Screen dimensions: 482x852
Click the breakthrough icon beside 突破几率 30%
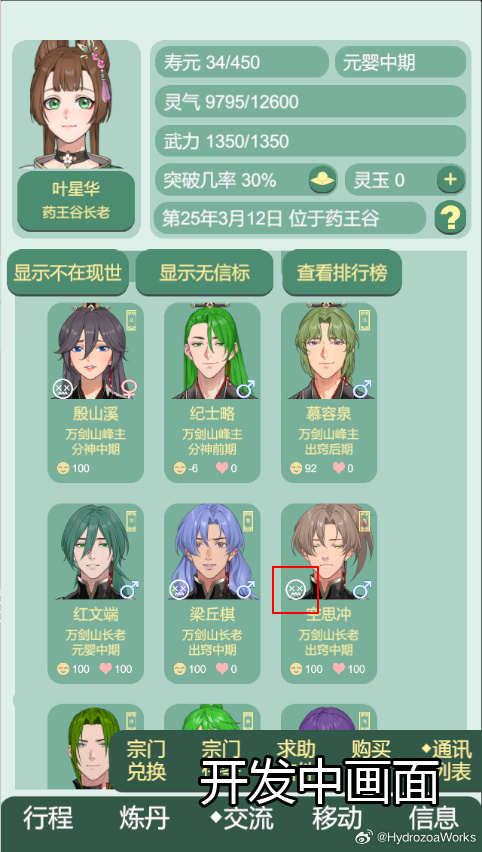click(322, 179)
